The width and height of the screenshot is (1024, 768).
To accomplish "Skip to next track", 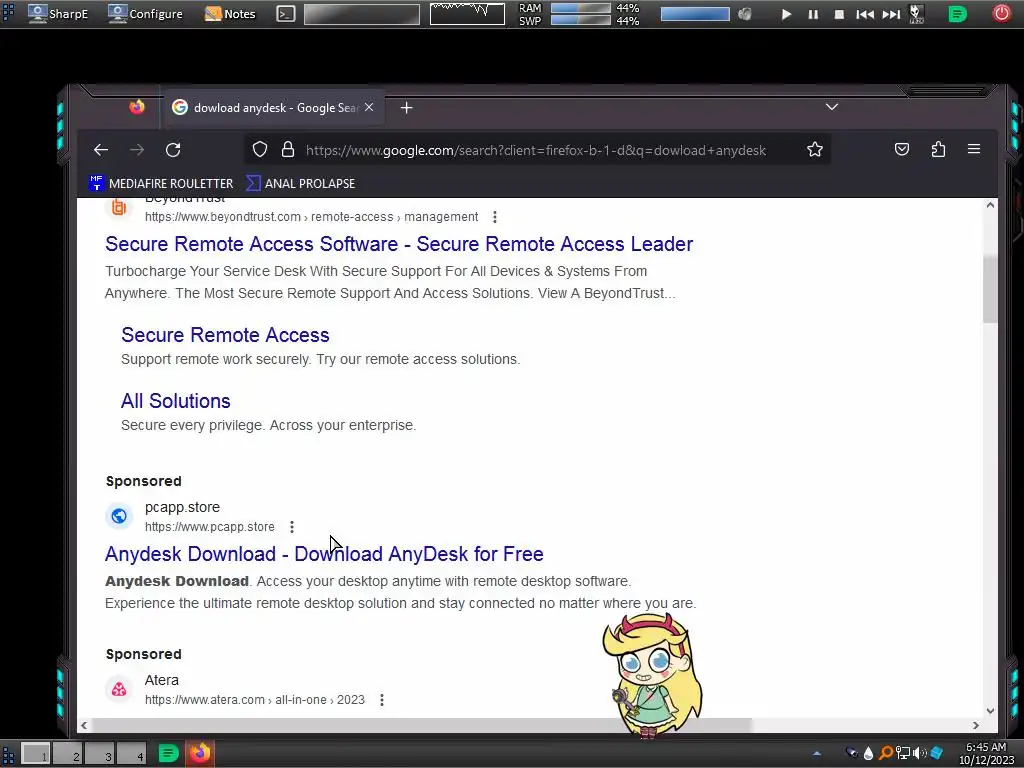I will click(891, 14).
